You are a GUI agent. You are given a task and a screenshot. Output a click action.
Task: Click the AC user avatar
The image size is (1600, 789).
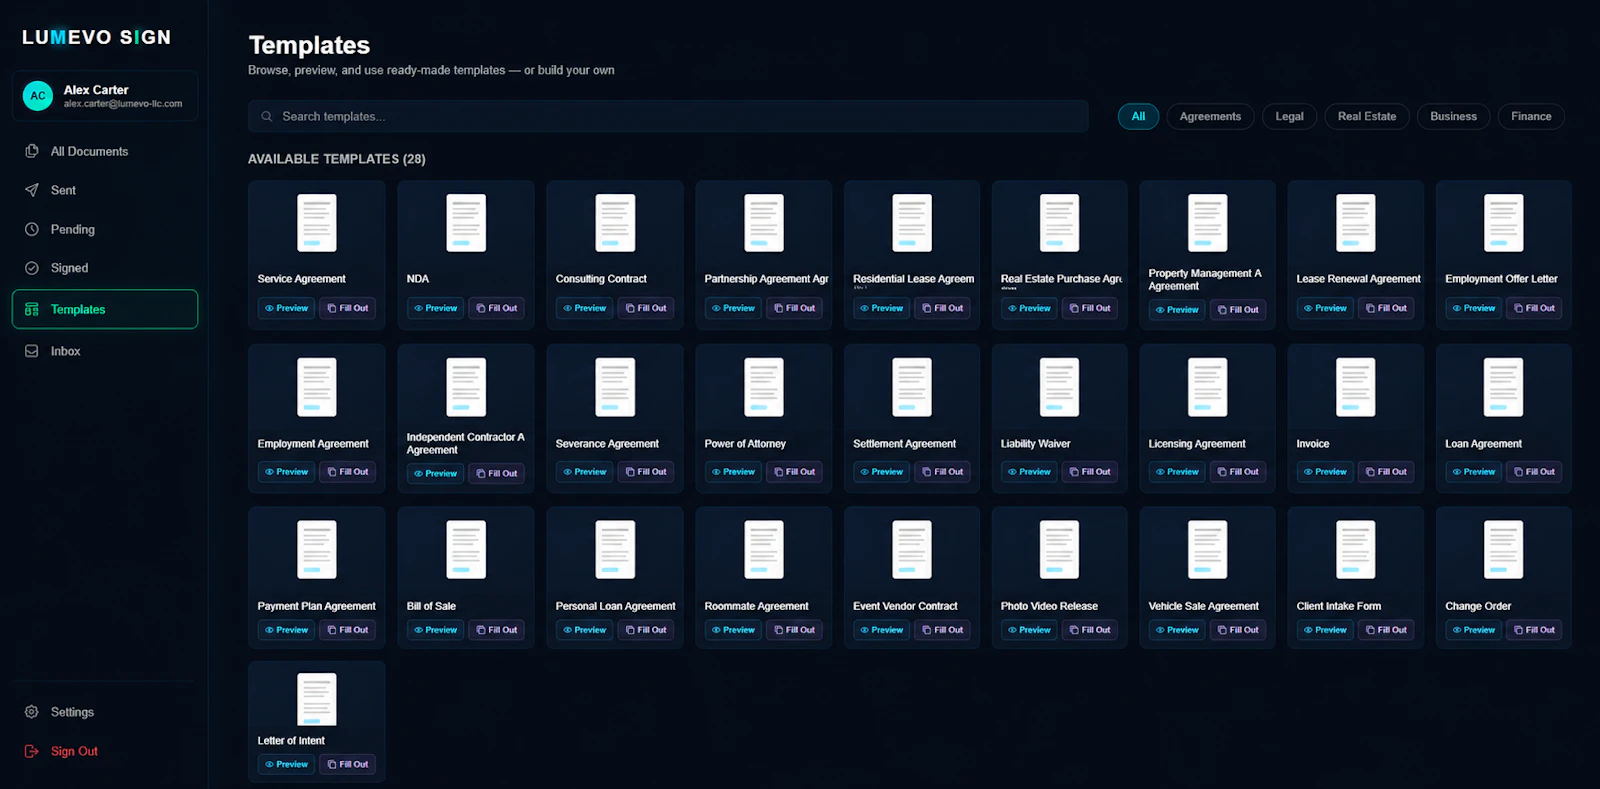coord(38,96)
